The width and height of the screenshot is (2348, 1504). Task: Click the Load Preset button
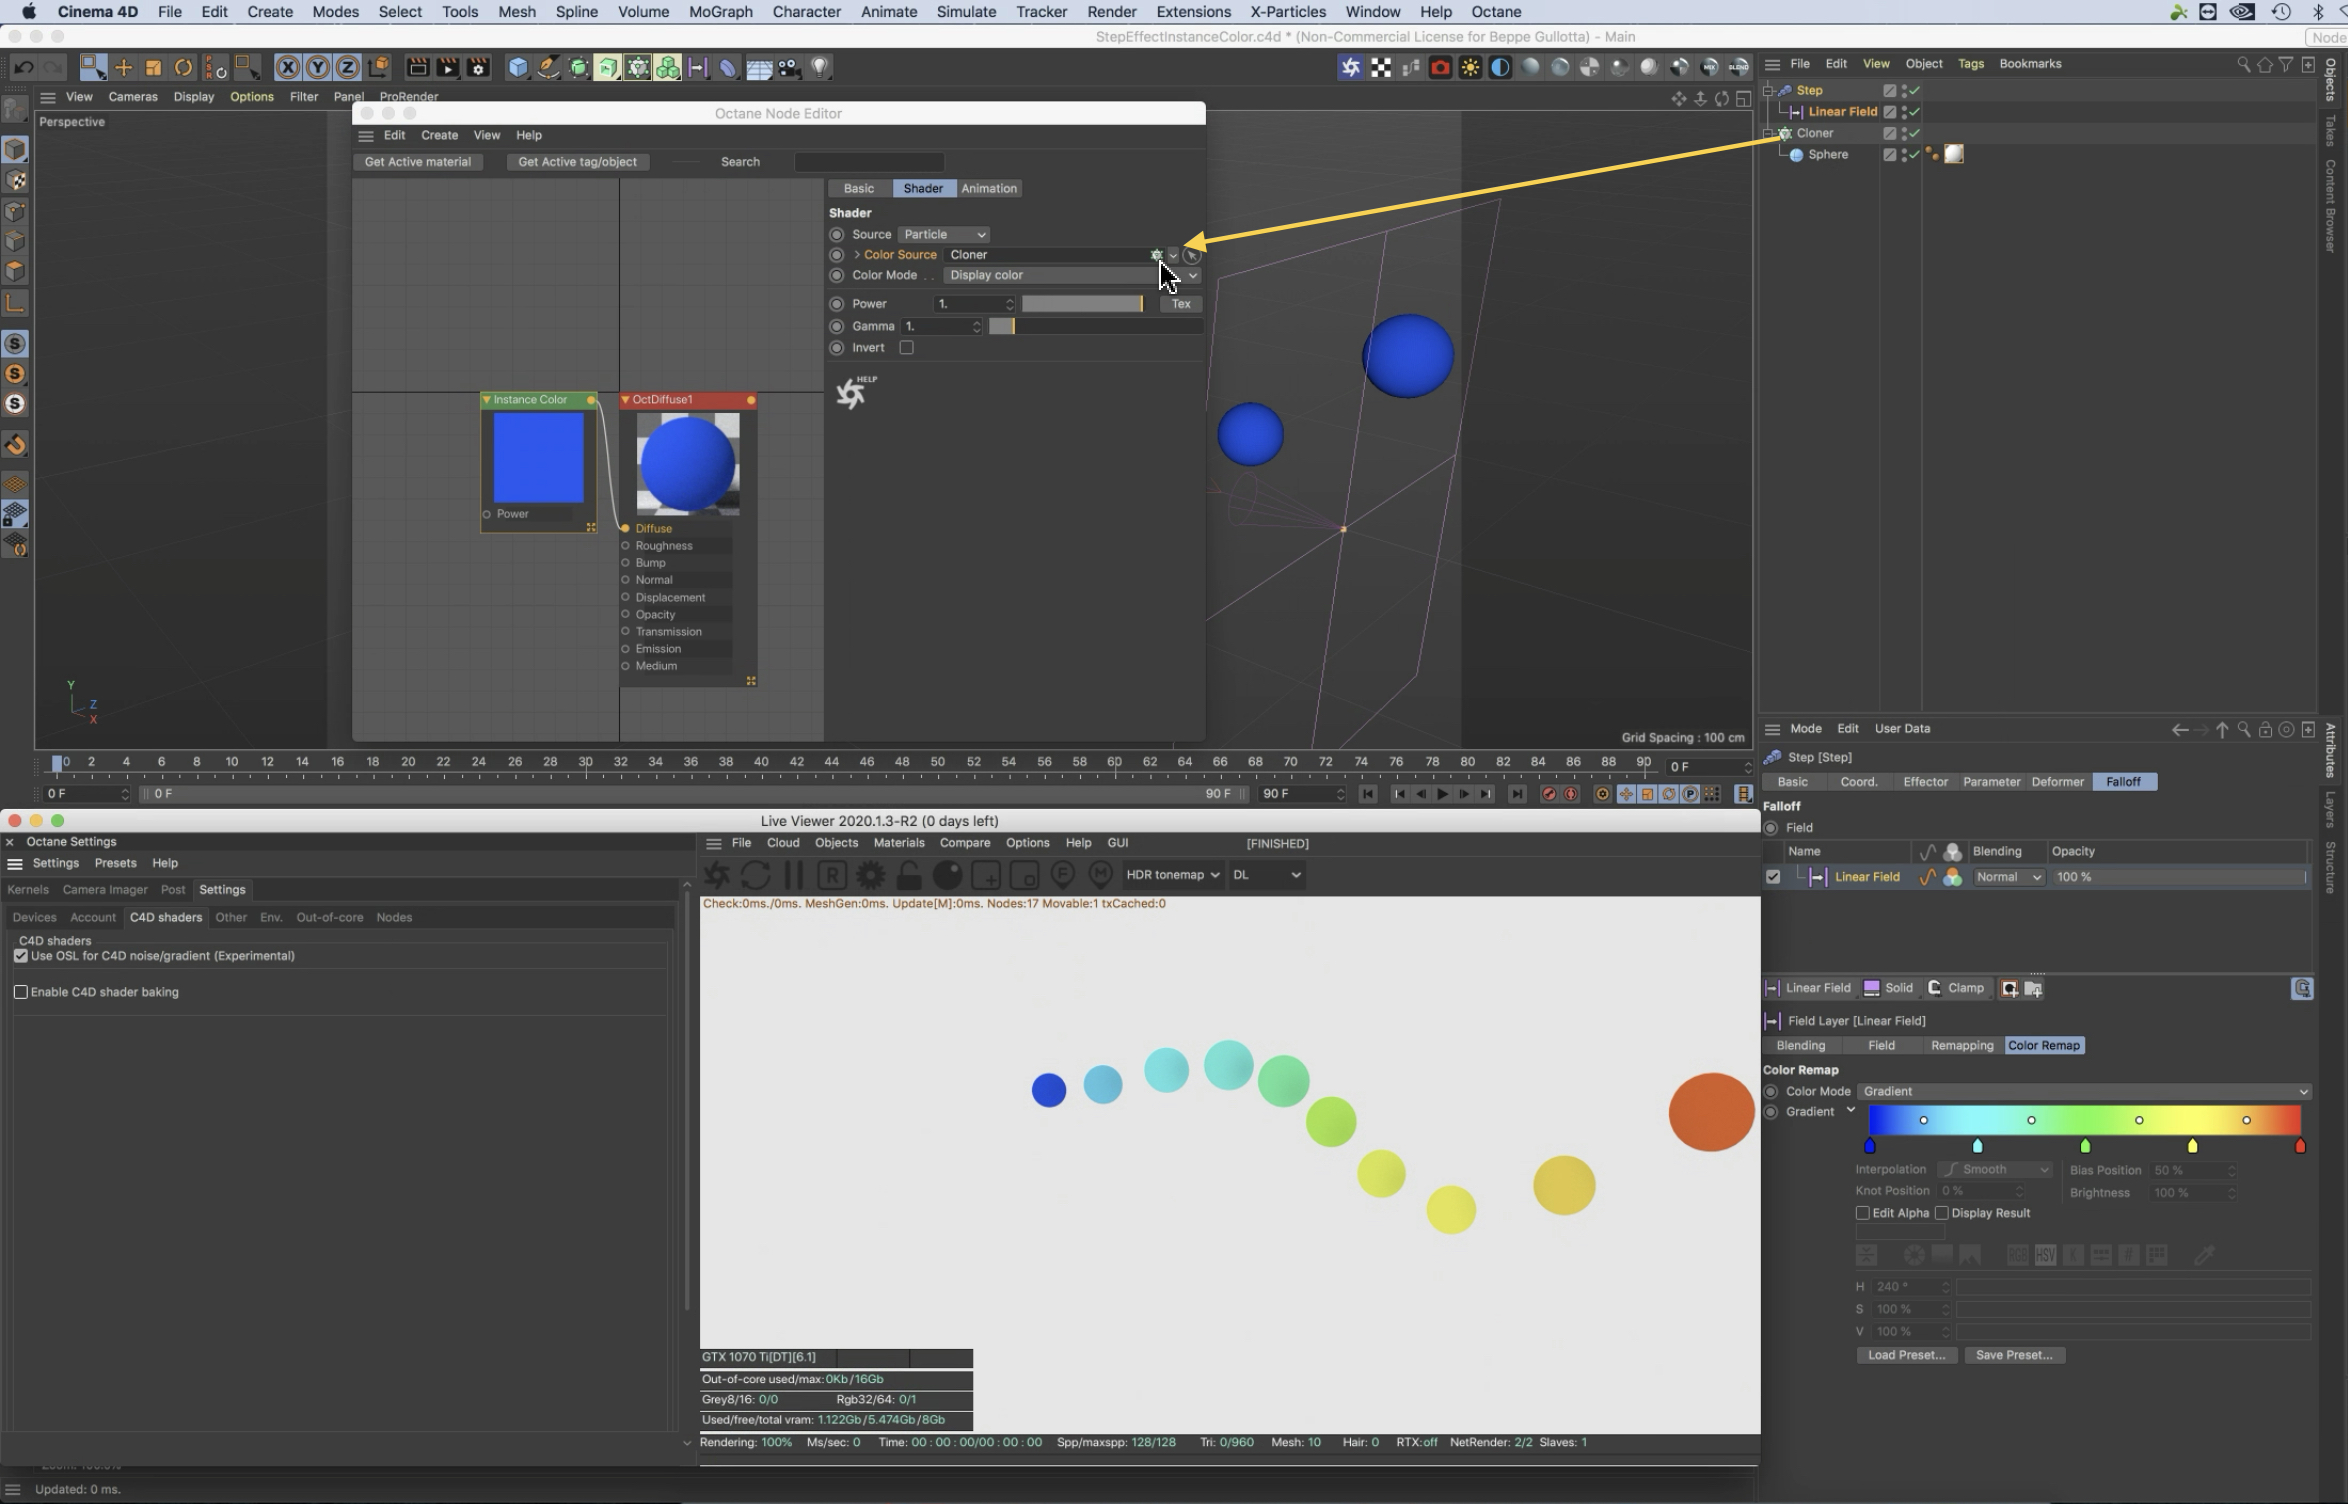[x=1905, y=1355]
